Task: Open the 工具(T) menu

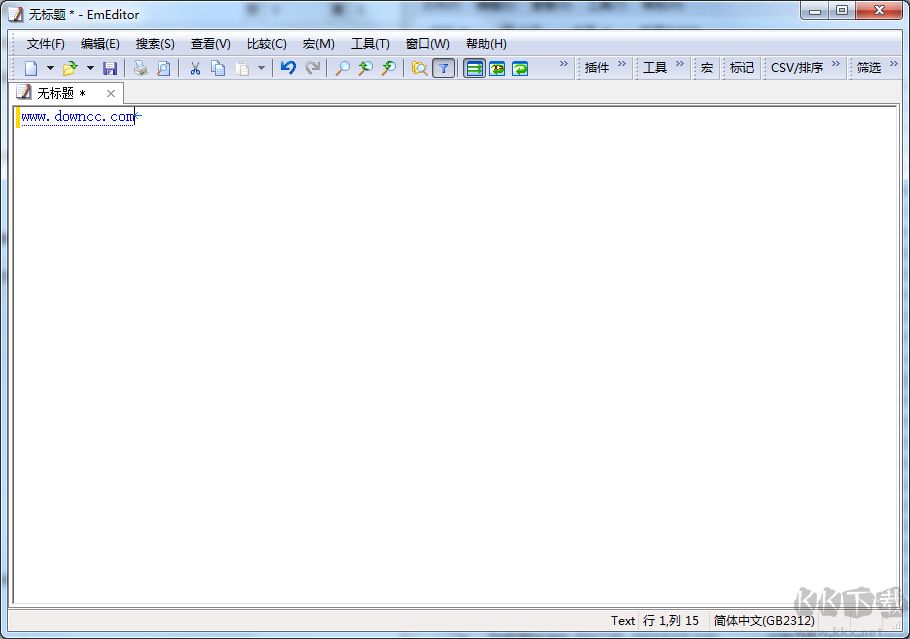Action: (x=370, y=43)
